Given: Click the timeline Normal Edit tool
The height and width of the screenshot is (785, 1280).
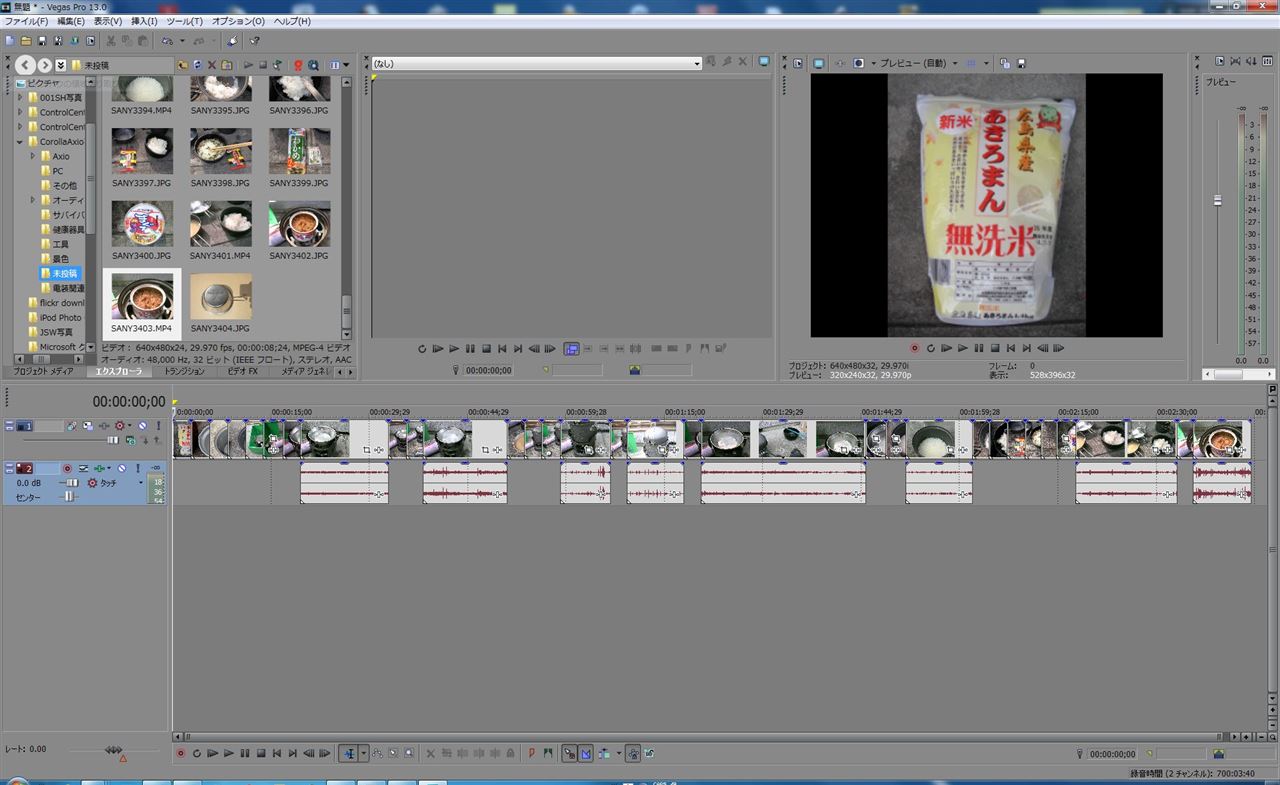Looking at the screenshot, I should (349, 753).
